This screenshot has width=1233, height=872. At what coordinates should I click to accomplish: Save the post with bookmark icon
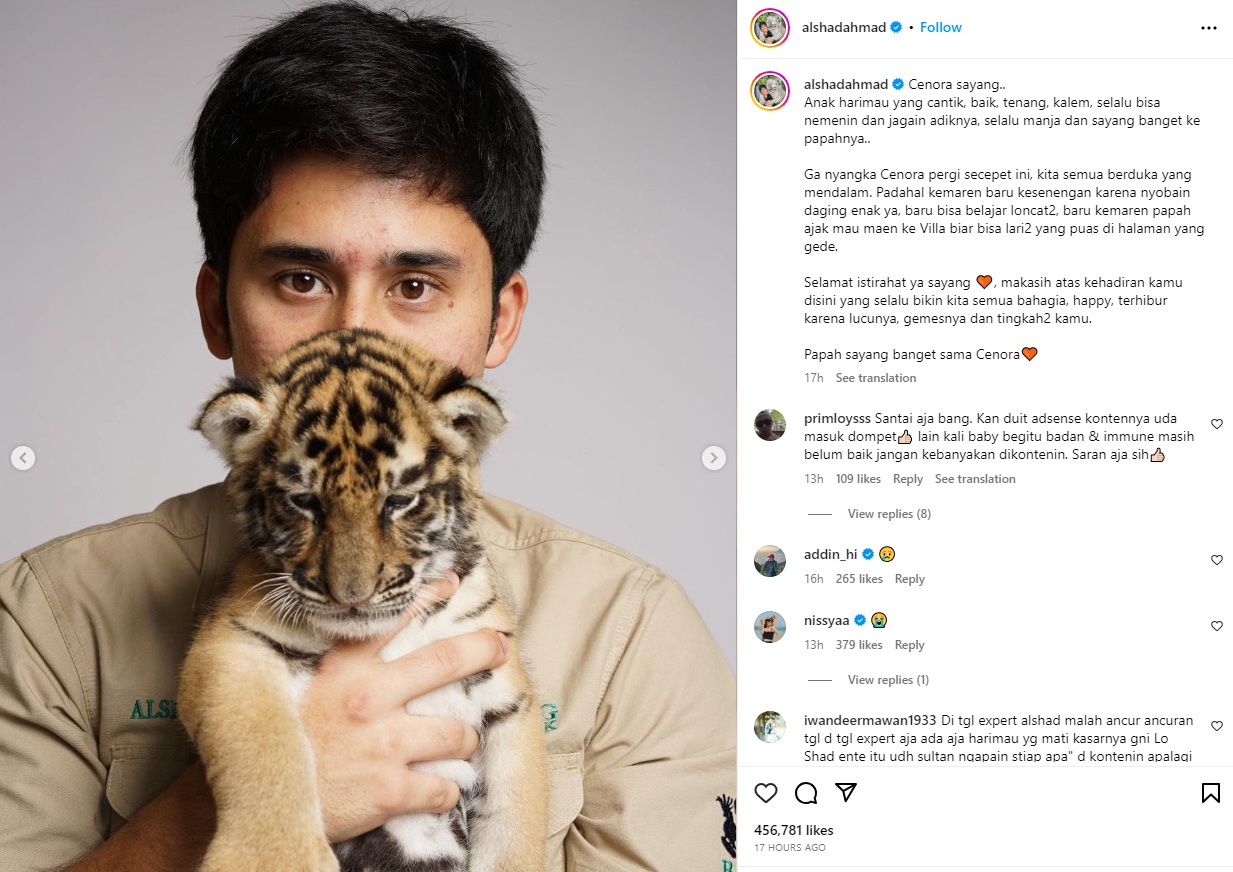click(1210, 793)
